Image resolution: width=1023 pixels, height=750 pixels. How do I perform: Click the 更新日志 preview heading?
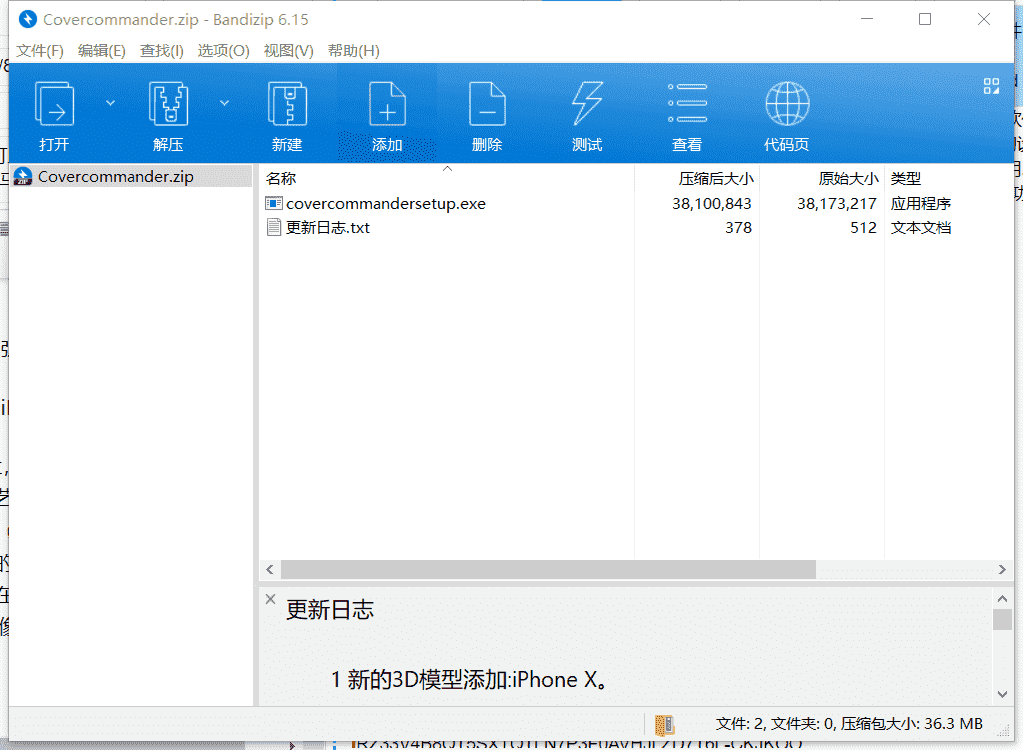point(329,610)
